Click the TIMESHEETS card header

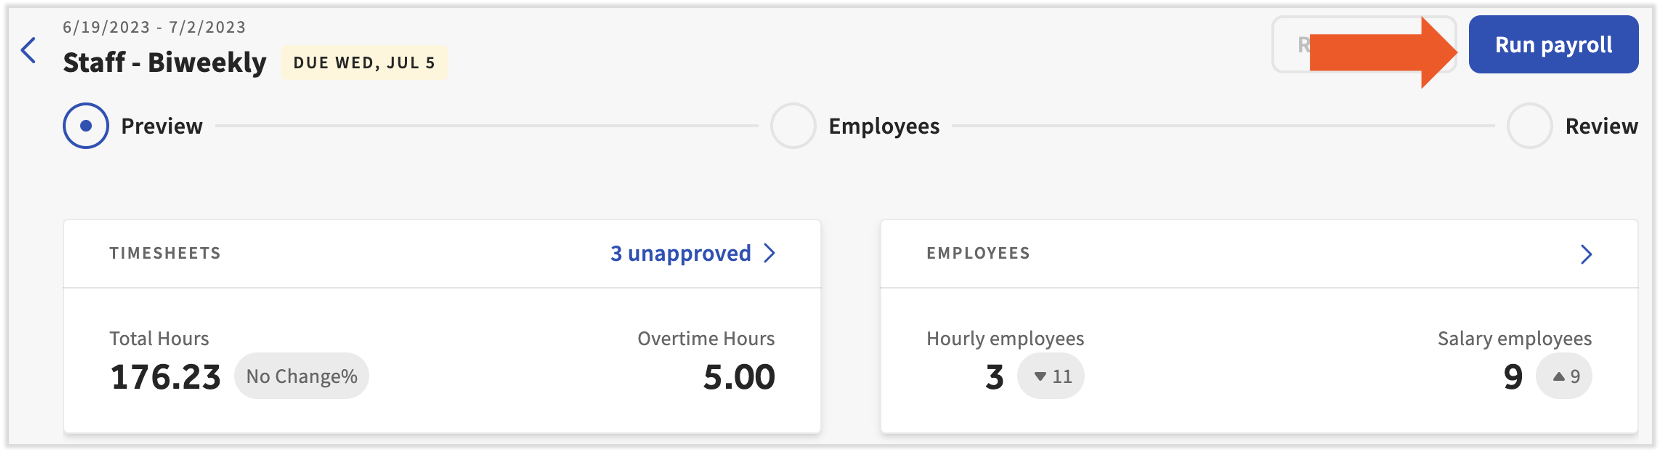(165, 254)
